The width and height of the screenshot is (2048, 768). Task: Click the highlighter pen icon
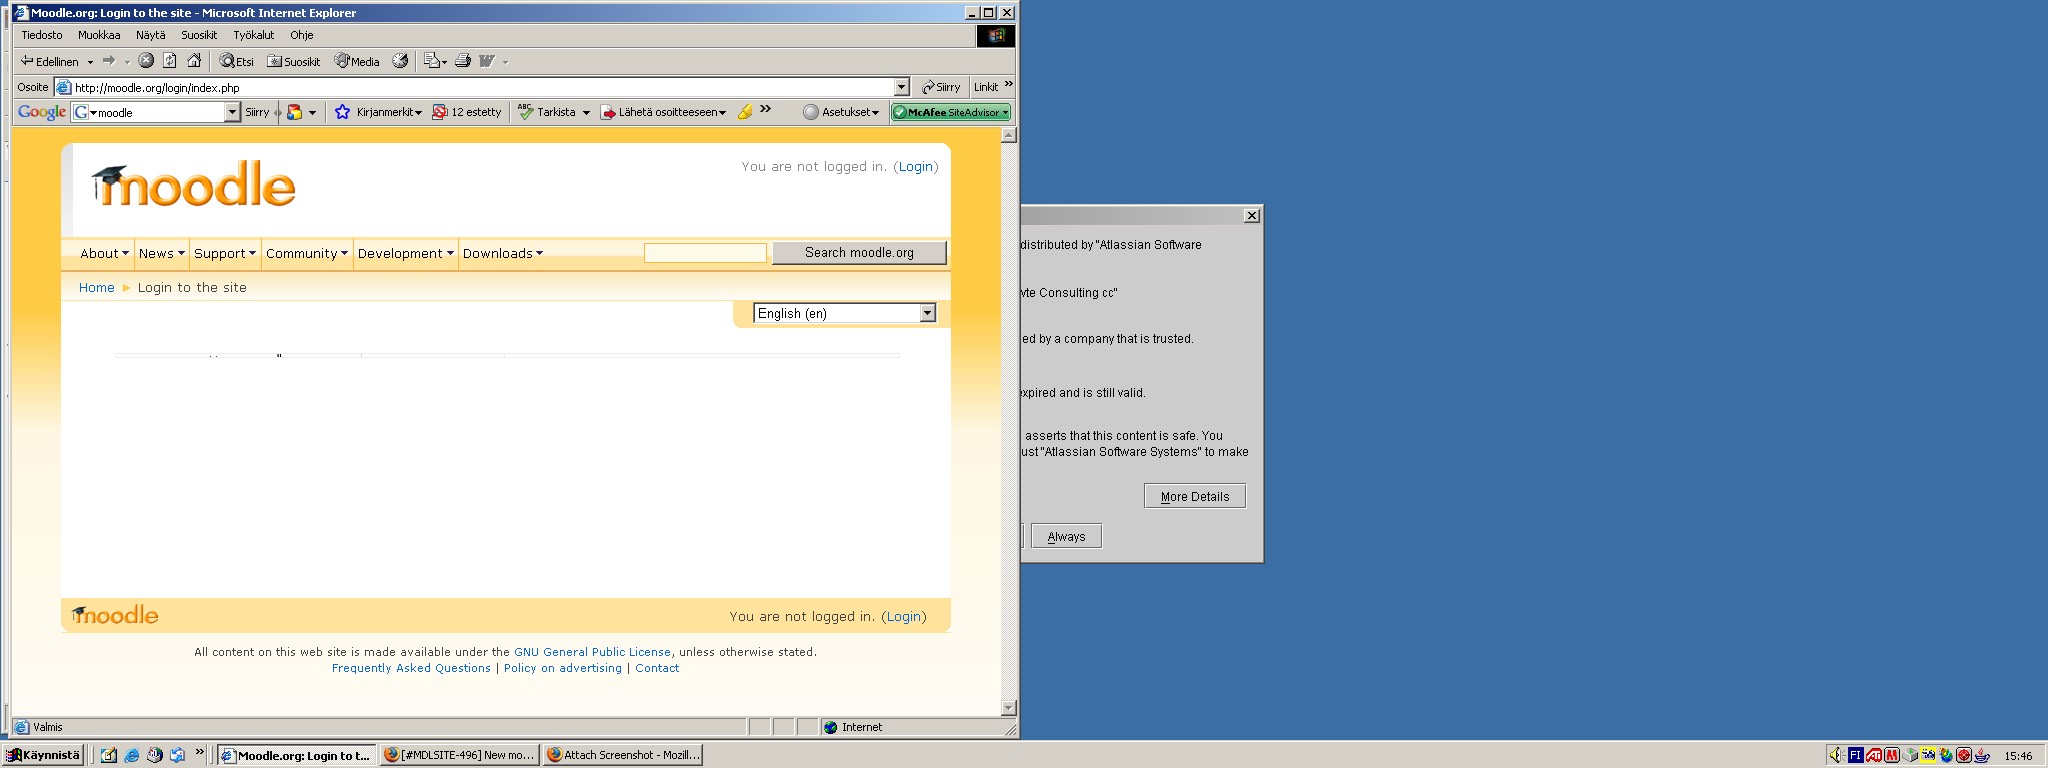(745, 112)
